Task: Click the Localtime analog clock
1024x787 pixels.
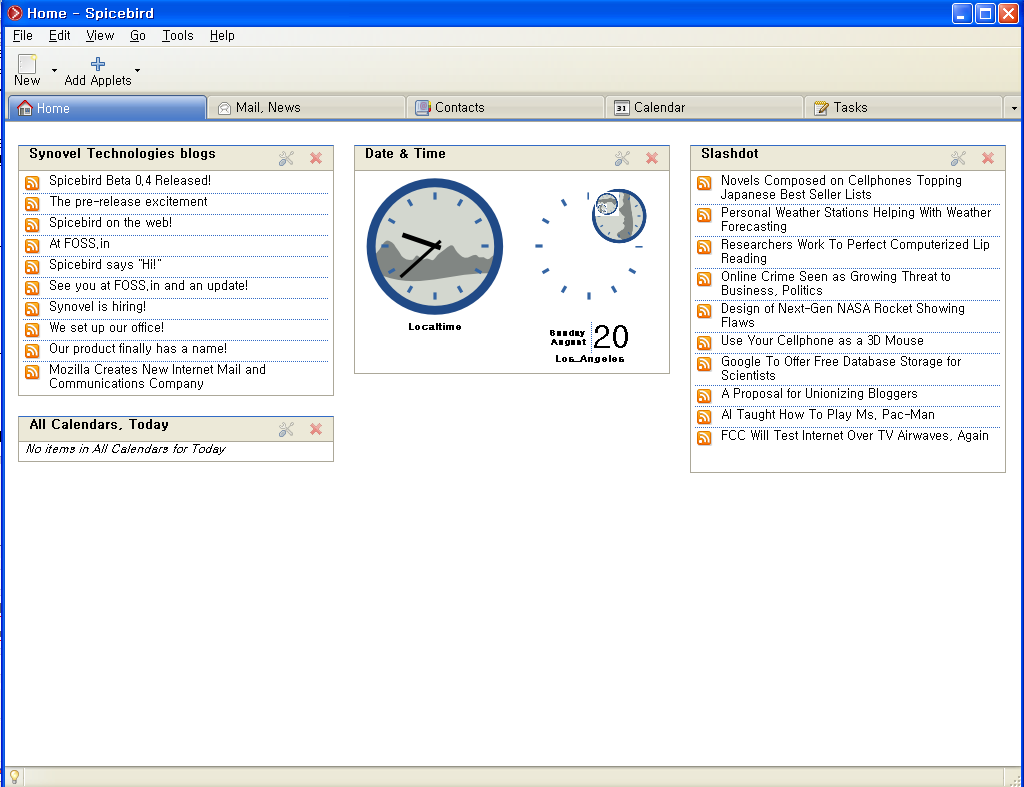Action: click(435, 246)
